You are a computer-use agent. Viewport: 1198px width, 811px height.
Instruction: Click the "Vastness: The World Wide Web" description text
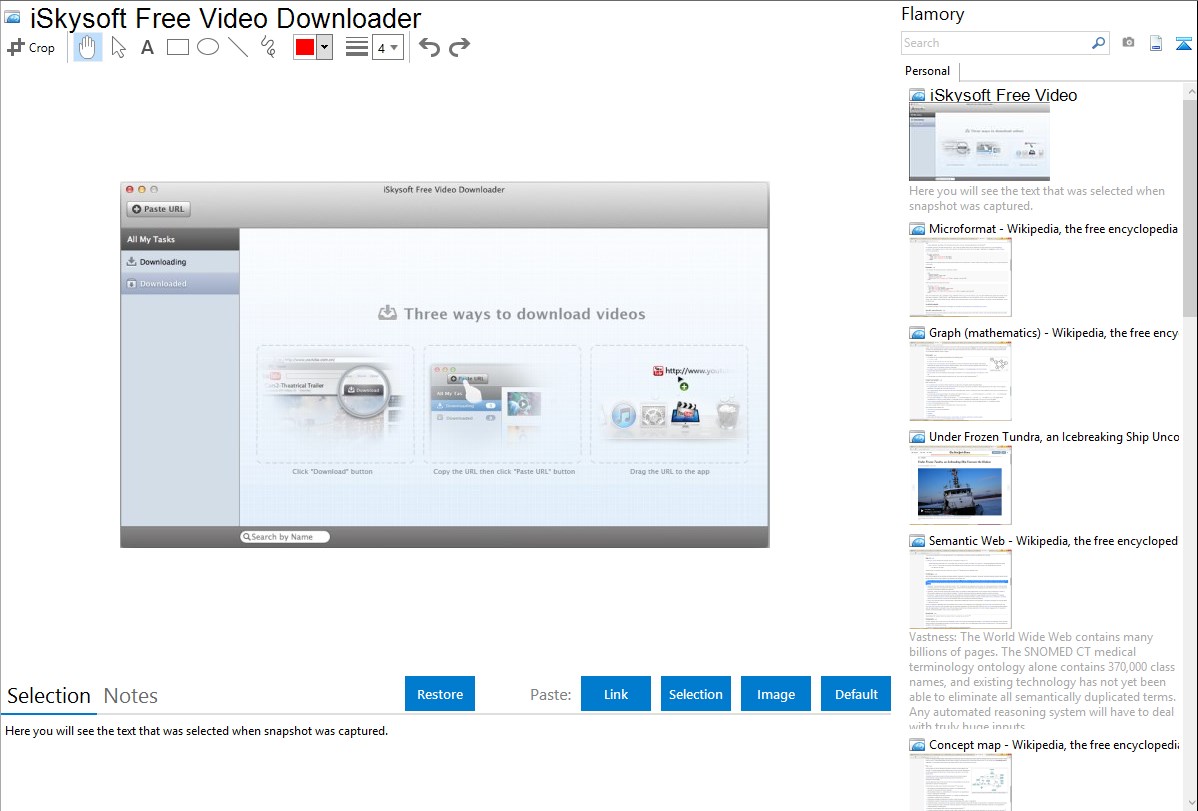click(x=1042, y=681)
